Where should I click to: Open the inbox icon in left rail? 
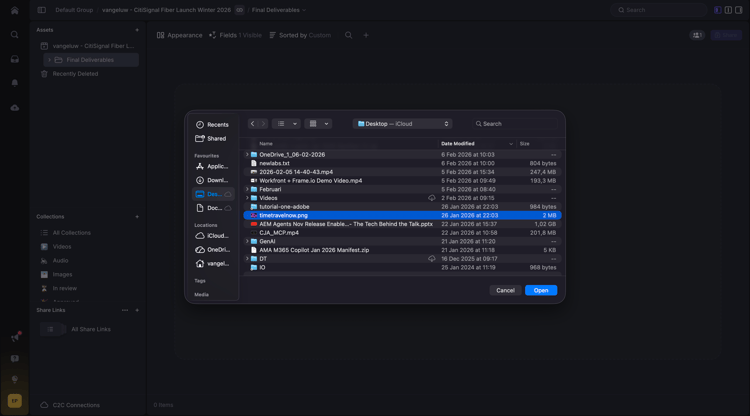click(14, 59)
